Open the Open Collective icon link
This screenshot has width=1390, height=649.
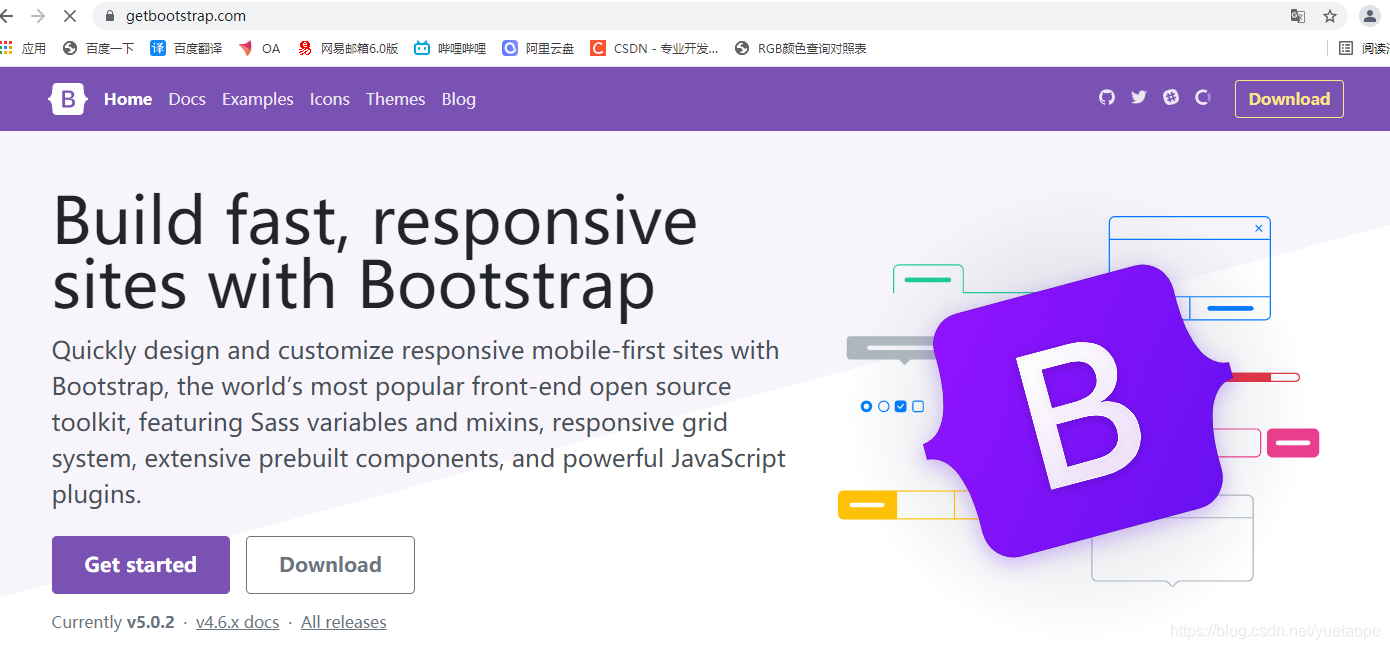1203,97
